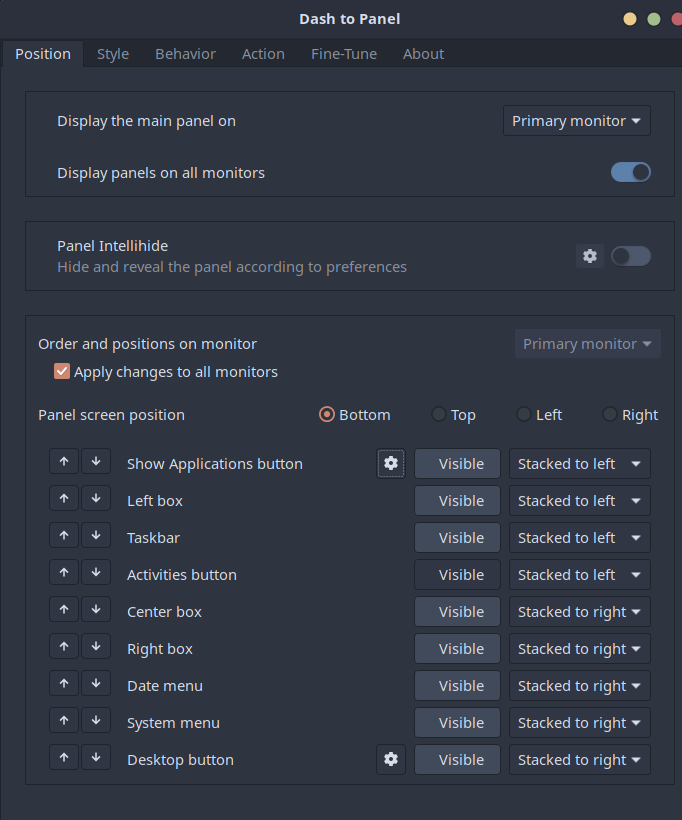Viewport: 682px width, 820px height.
Task: Move the Taskbar up using its arrow
Action: tap(63, 537)
